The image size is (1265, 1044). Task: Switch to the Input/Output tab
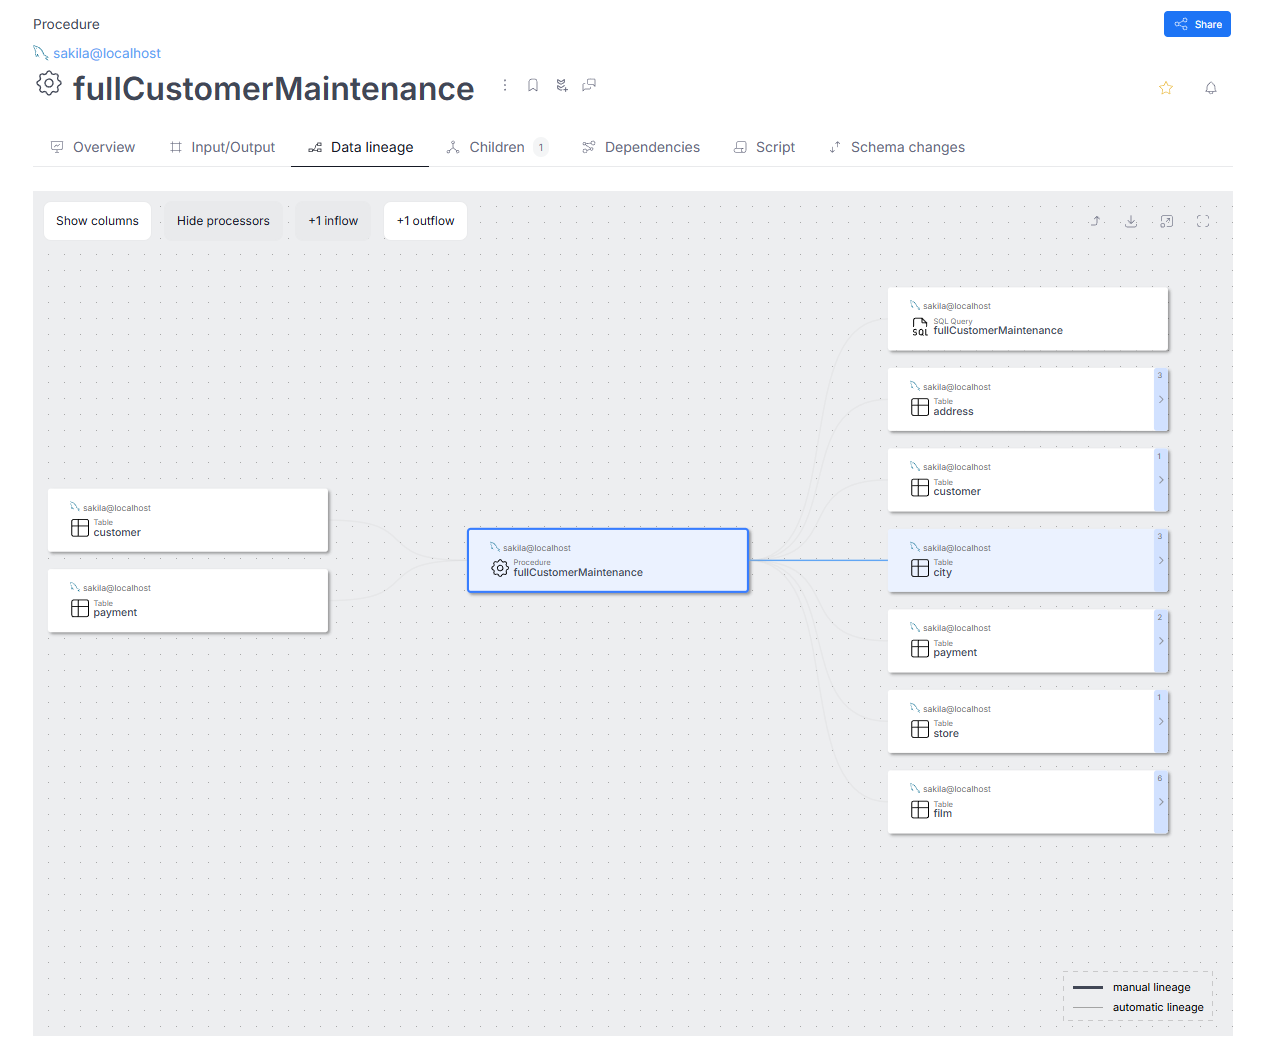click(x=222, y=147)
